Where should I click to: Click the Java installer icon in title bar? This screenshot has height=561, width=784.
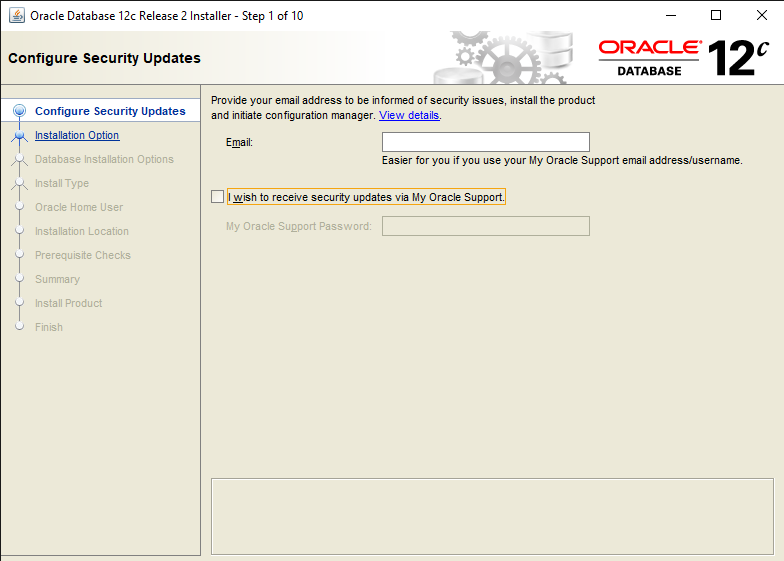pyautogui.click(x=16, y=16)
